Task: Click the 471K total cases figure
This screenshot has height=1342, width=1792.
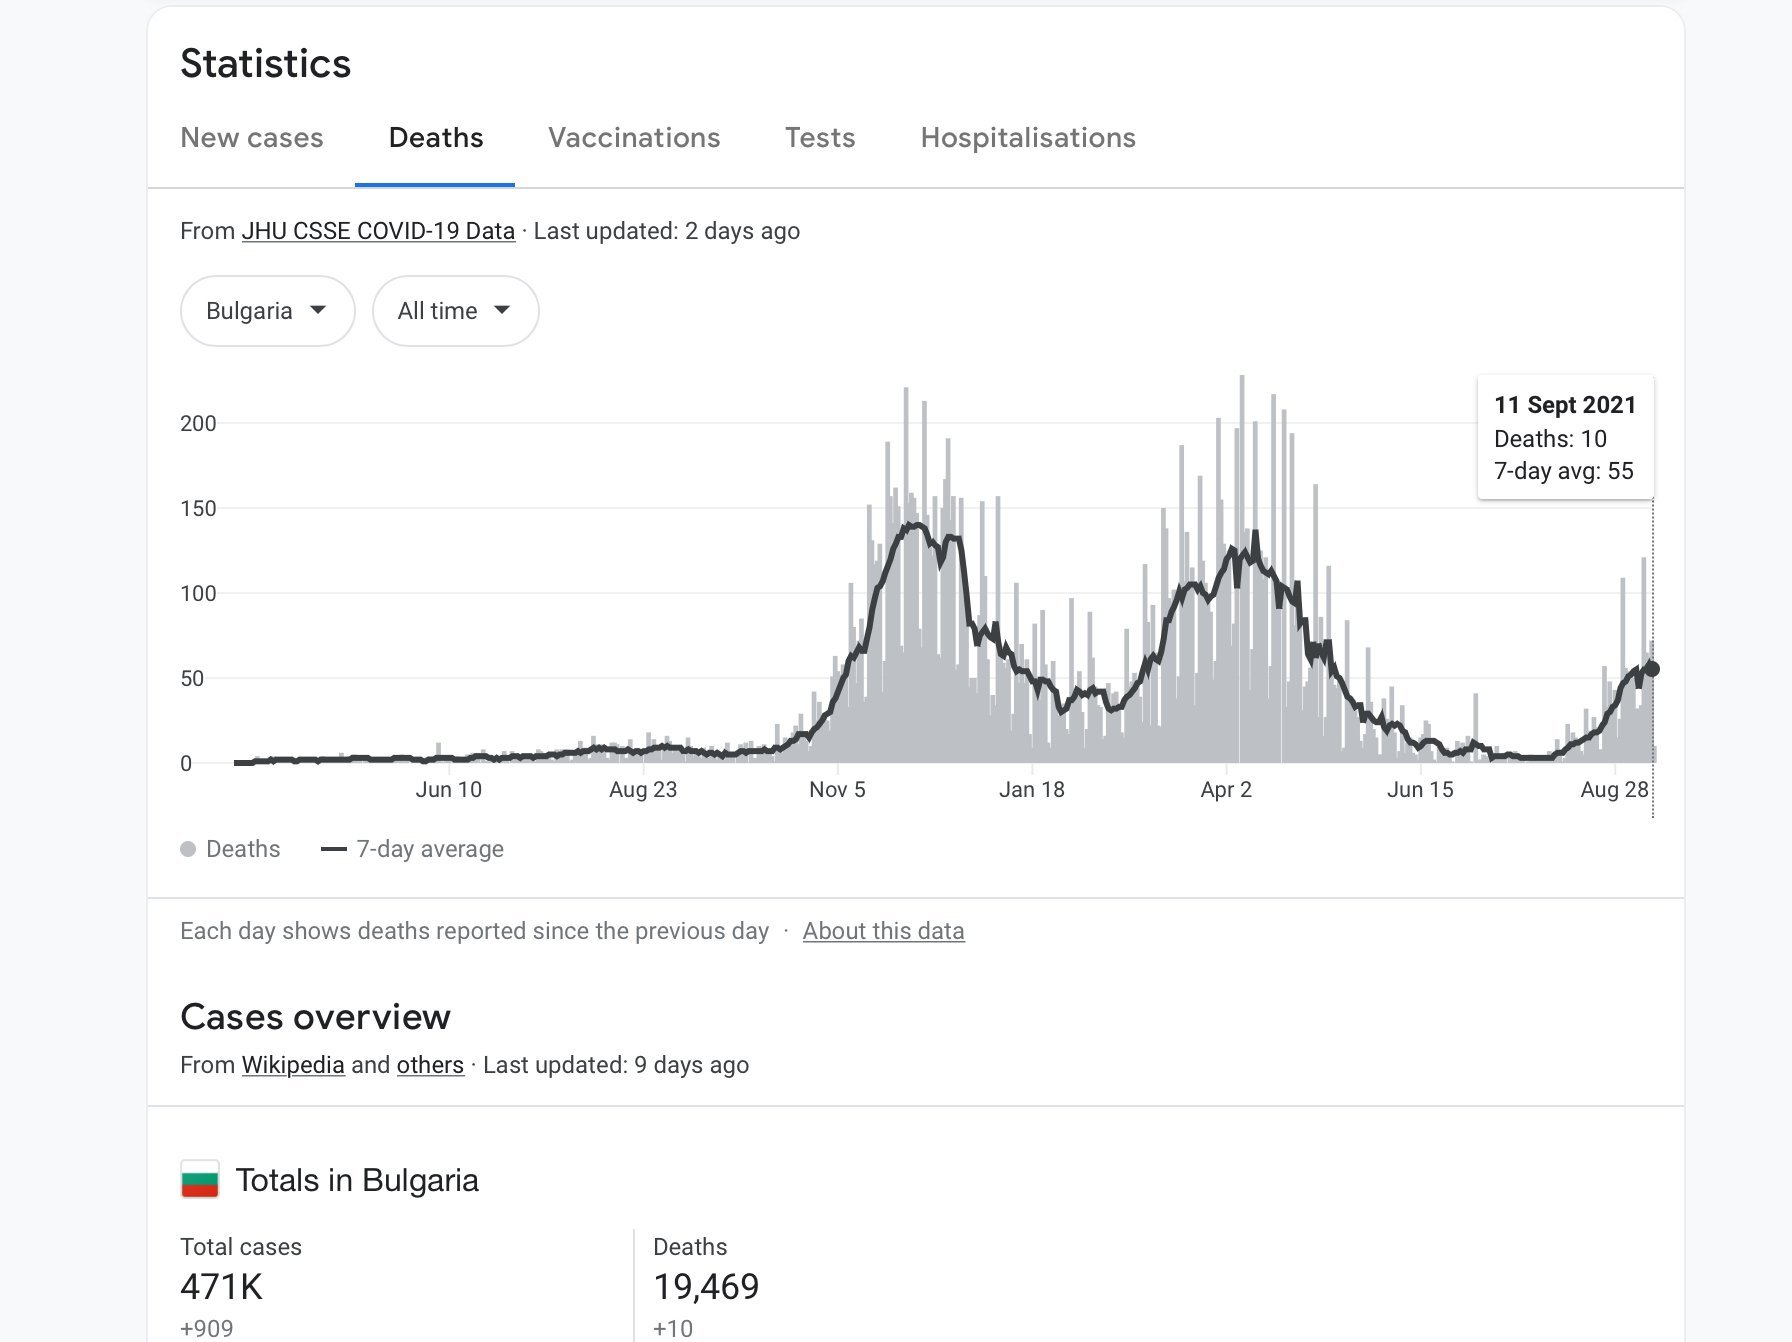Action: (221, 1287)
